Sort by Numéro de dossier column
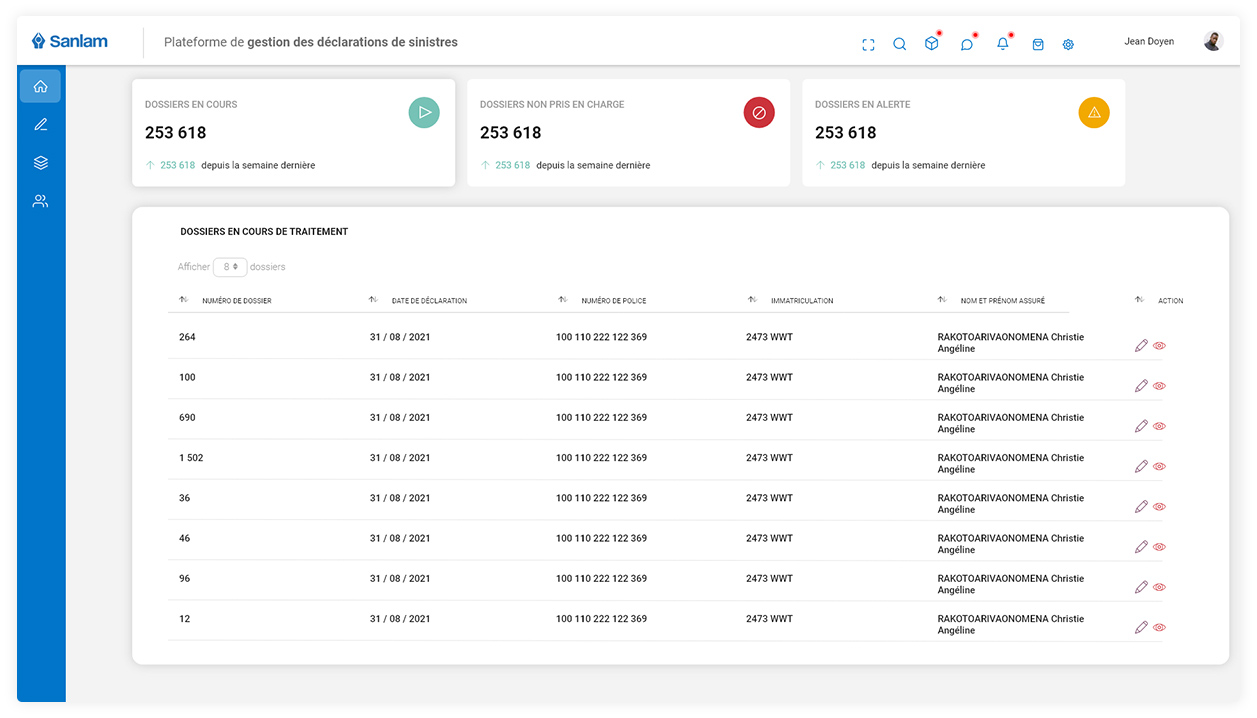The image size is (1257, 718). click(236, 300)
